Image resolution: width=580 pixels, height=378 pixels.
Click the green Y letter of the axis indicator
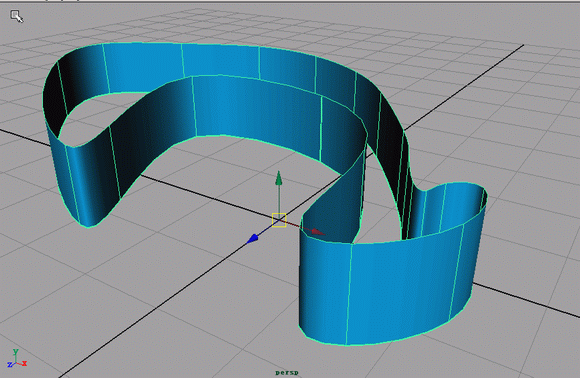(16, 352)
